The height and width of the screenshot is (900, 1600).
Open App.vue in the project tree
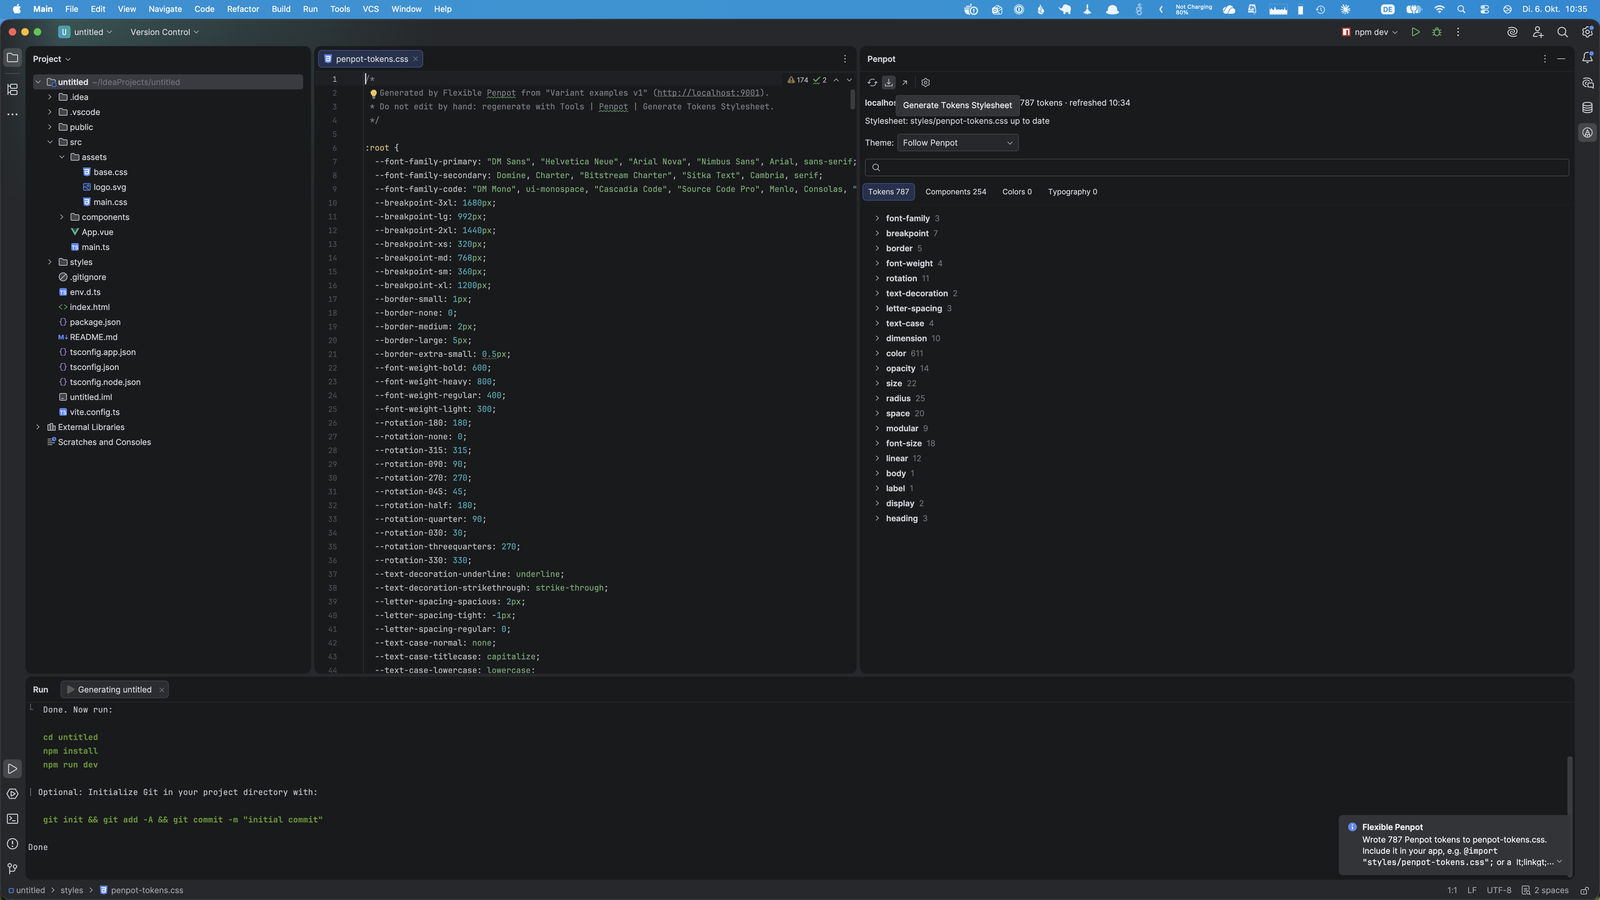tap(97, 232)
